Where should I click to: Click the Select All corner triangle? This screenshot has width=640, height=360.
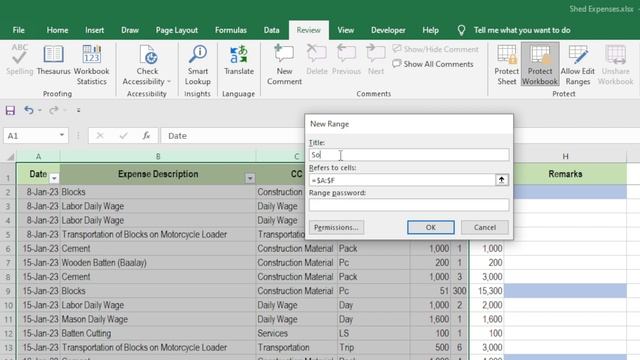click(10, 157)
